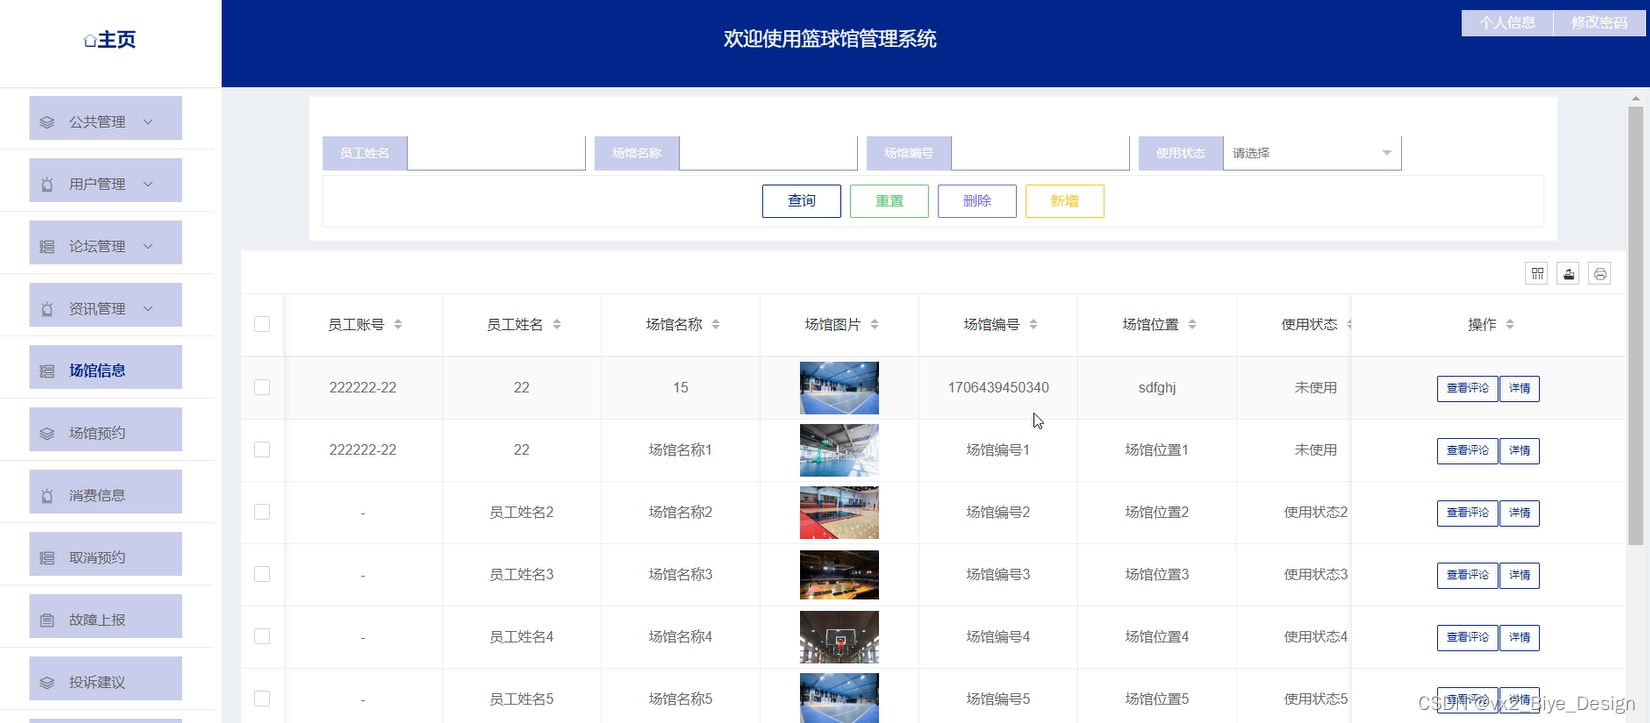1650x723 pixels.
Task: Check the row for 场馆名称1
Action: [x=262, y=450]
